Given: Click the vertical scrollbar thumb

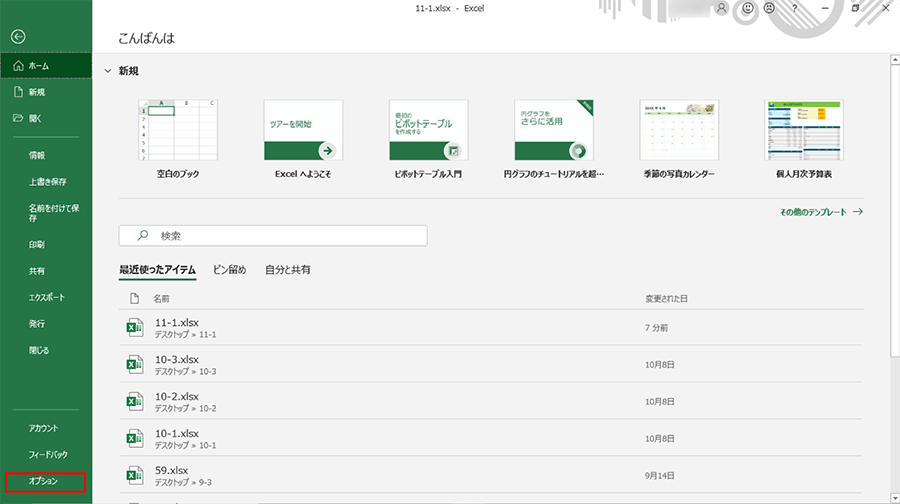Looking at the screenshot, I should coord(895,211).
